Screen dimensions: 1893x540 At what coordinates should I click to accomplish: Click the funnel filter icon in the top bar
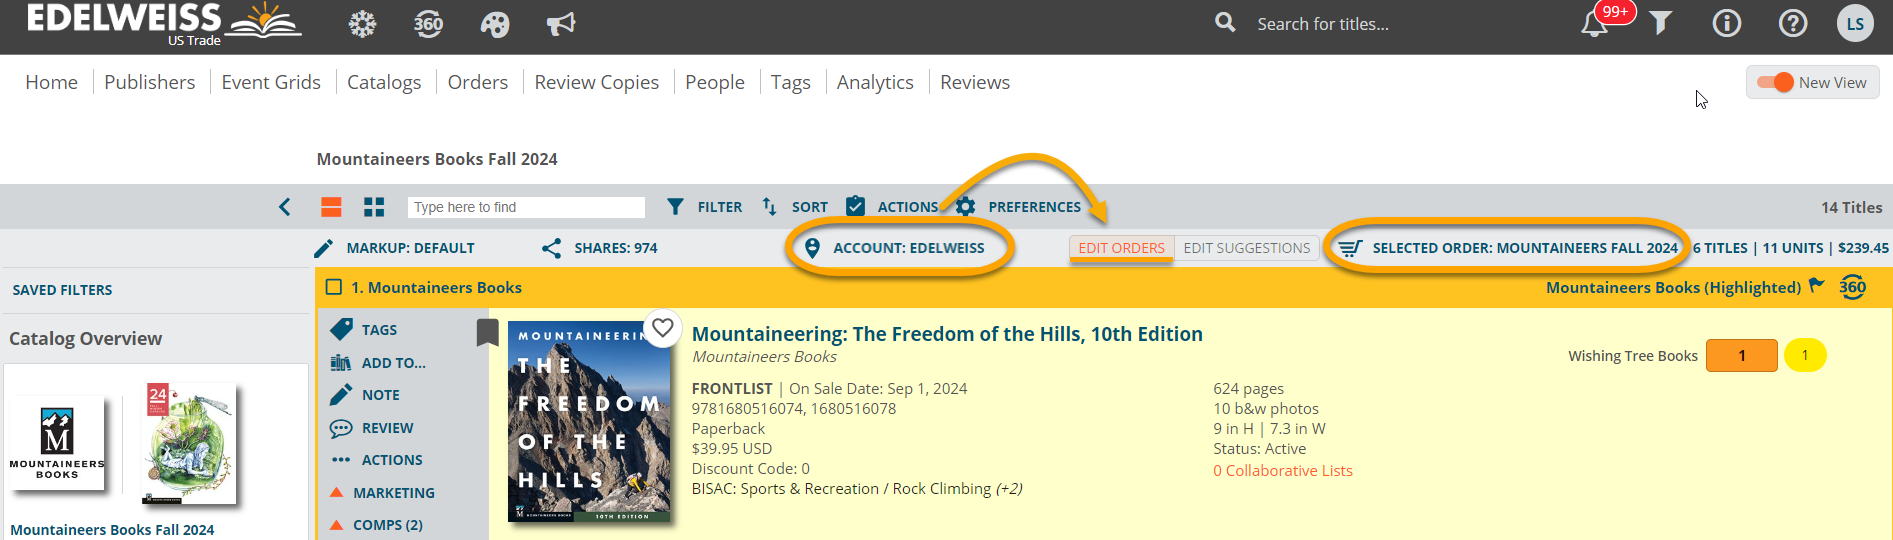pos(1661,23)
